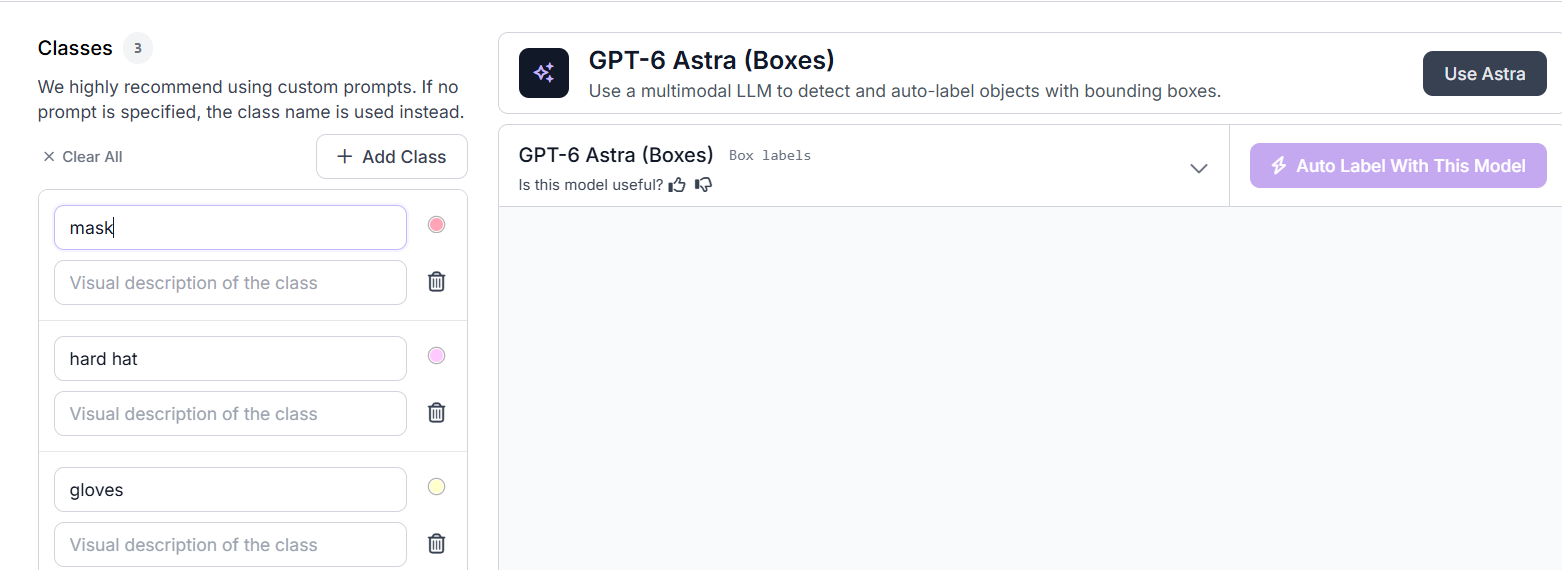Image resolution: width=1562 pixels, height=570 pixels.
Task: Pick the gloves class yellow color swatch
Action: 436,487
